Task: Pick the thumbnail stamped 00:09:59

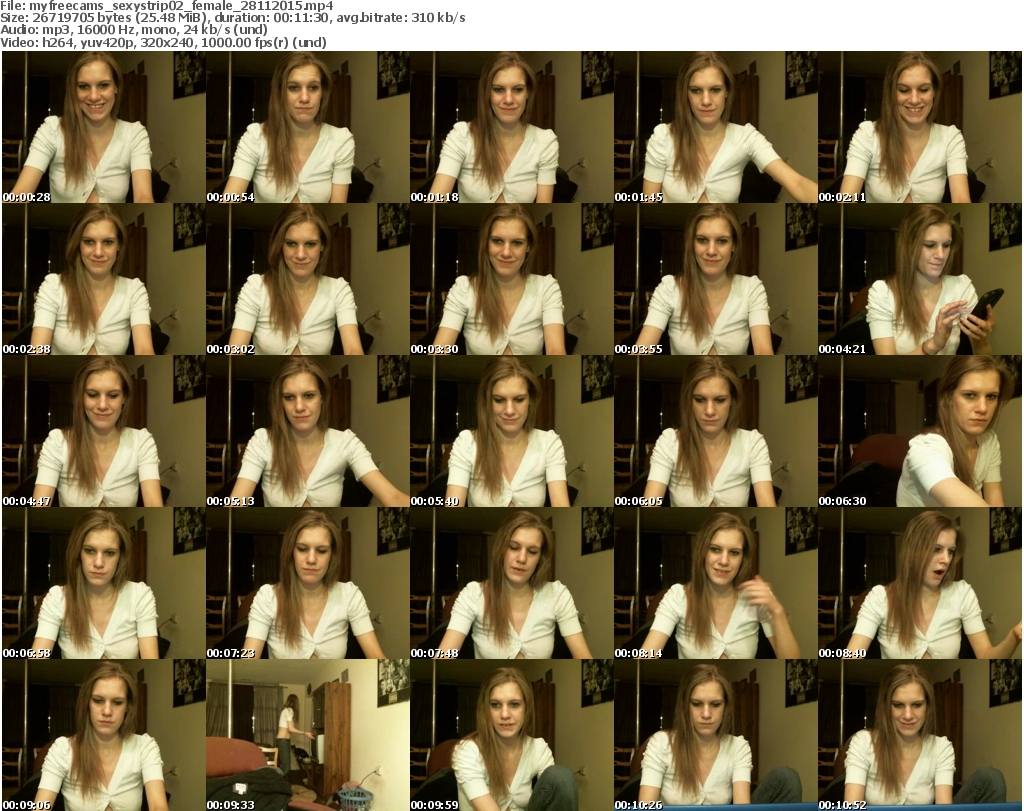Action: pos(511,735)
